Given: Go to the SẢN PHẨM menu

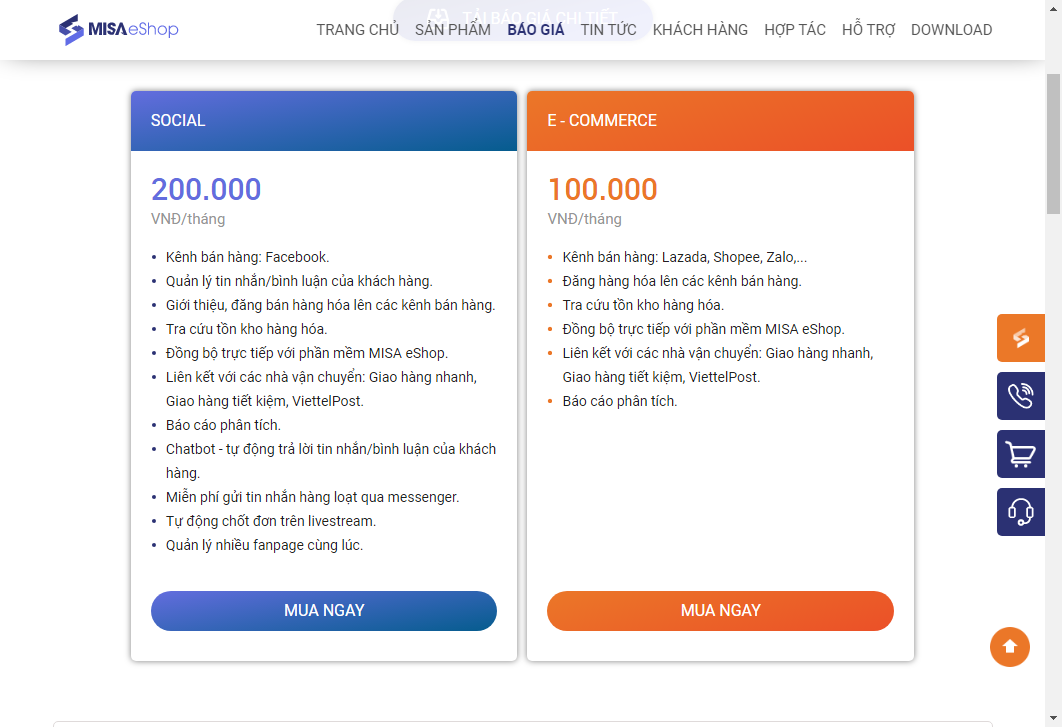Looking at the screenshot, I should pos(453,30).
